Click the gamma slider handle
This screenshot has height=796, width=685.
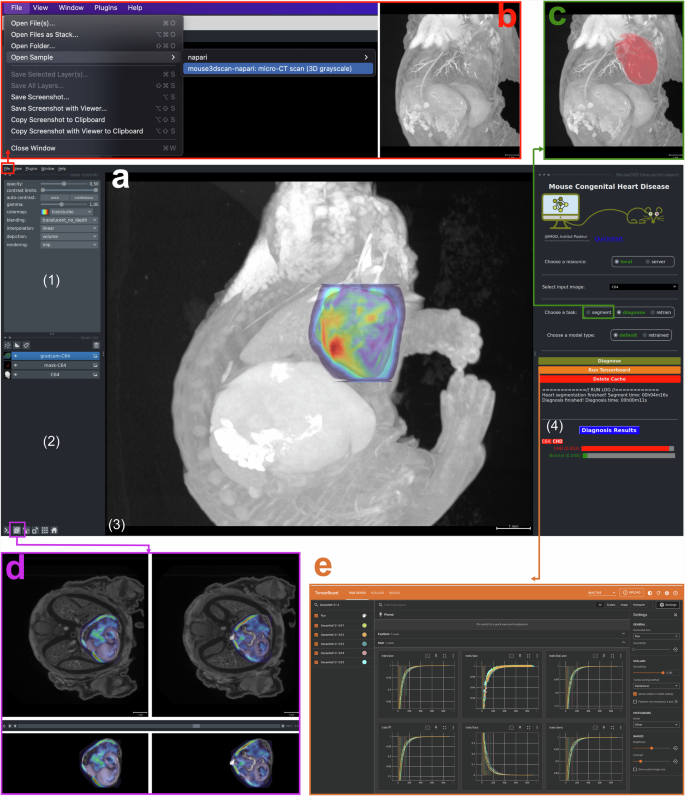click(x=61, y=204)
